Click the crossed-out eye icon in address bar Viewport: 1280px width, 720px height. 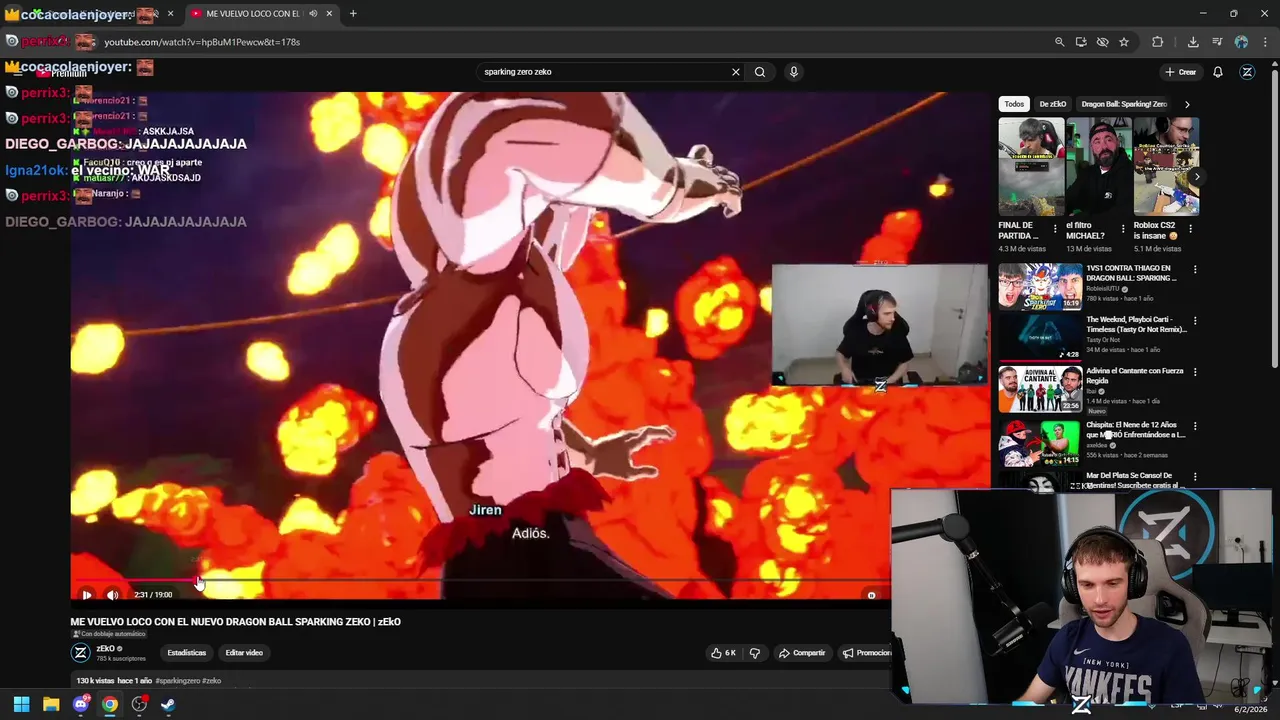coord(1102,42)
